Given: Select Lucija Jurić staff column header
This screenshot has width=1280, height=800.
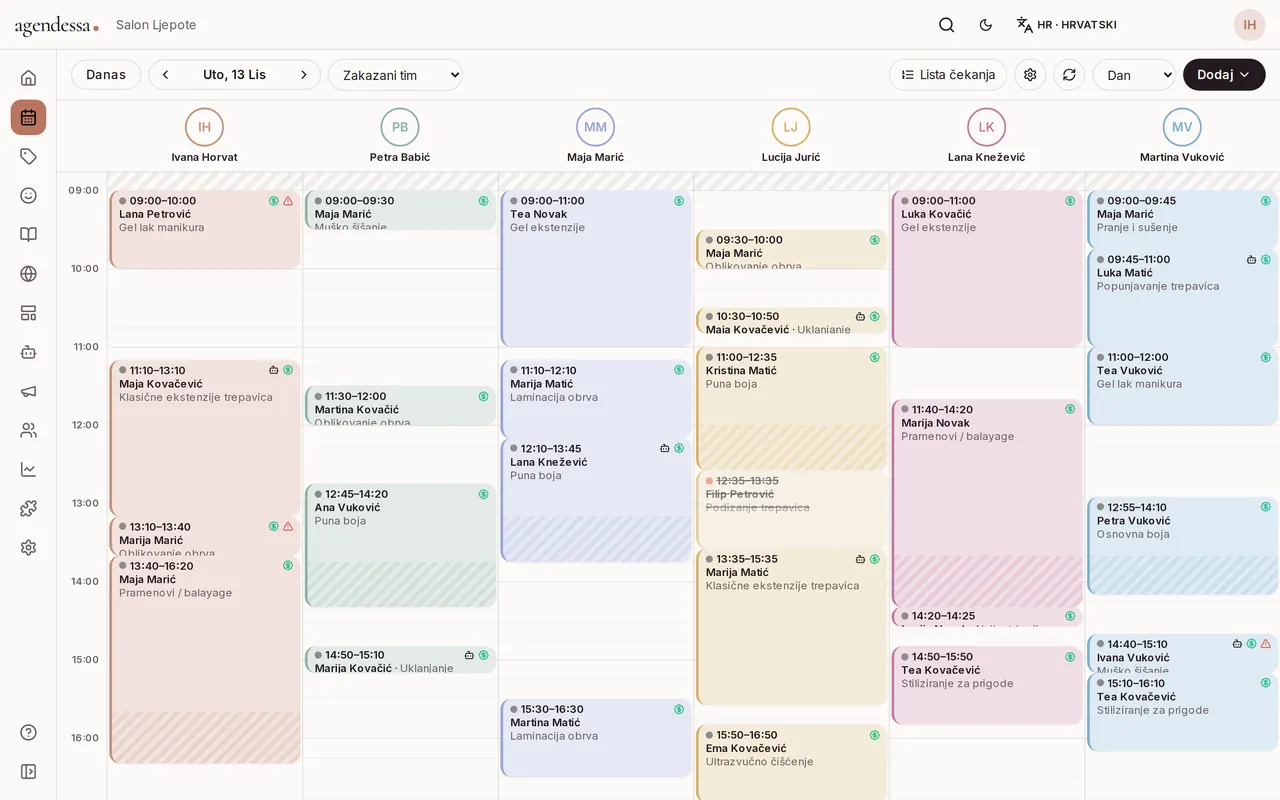Looking at the screenshot, I should 791,136.
